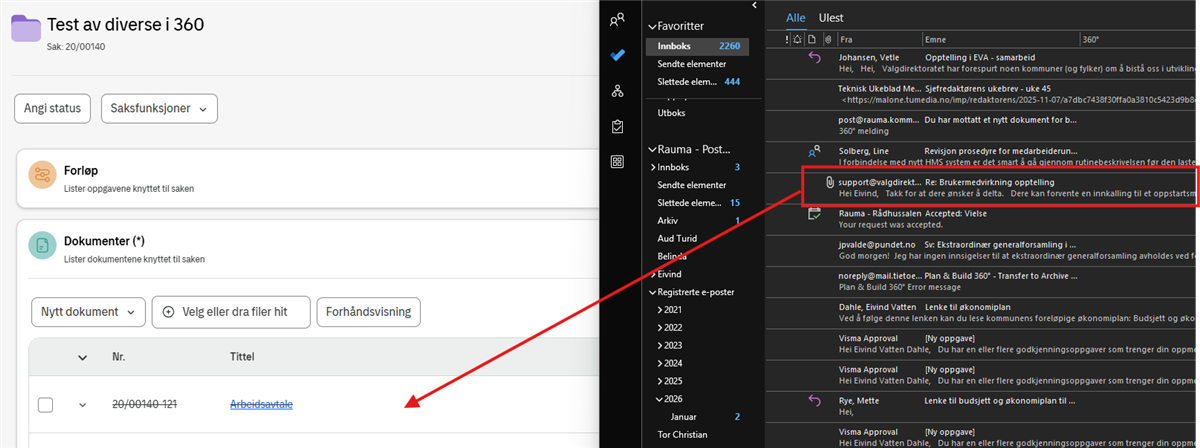The image size is (1200, 448).
Task: Open the Saksfunksjoner dropdown
Action: [x=159, y=108]
